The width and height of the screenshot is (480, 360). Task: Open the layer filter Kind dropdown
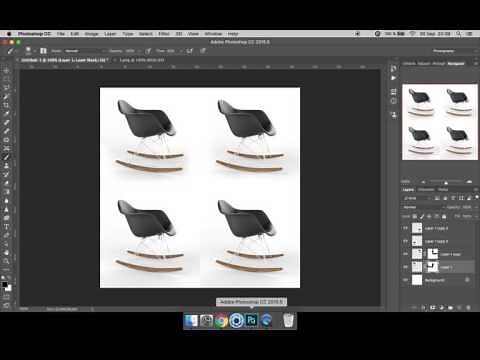(417, 198)
